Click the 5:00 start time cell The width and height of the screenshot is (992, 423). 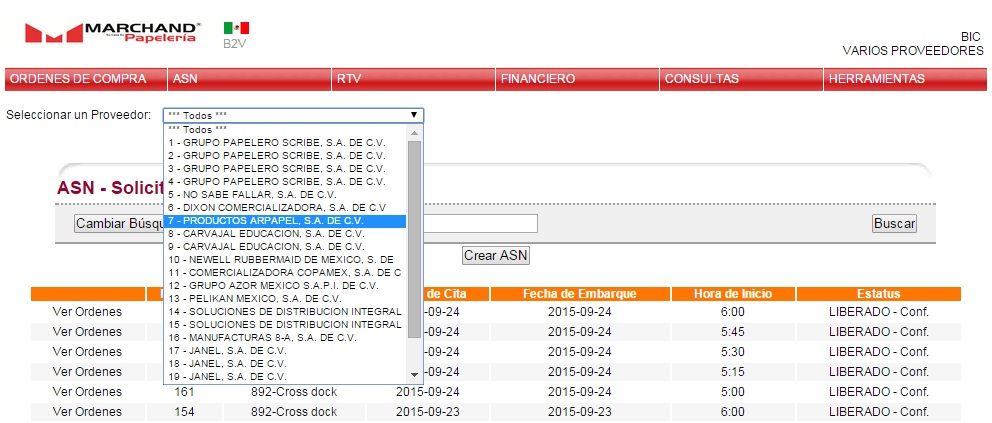click(733, 392)
